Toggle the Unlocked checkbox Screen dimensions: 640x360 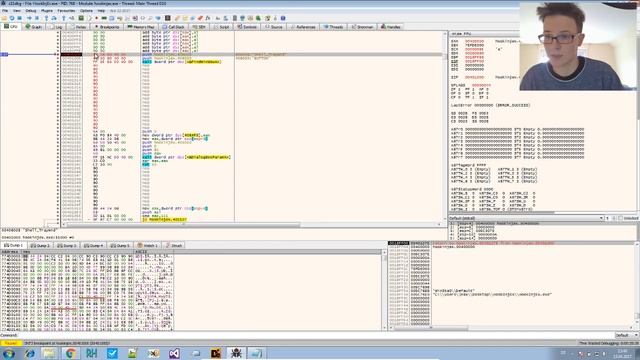click(629, 218)
